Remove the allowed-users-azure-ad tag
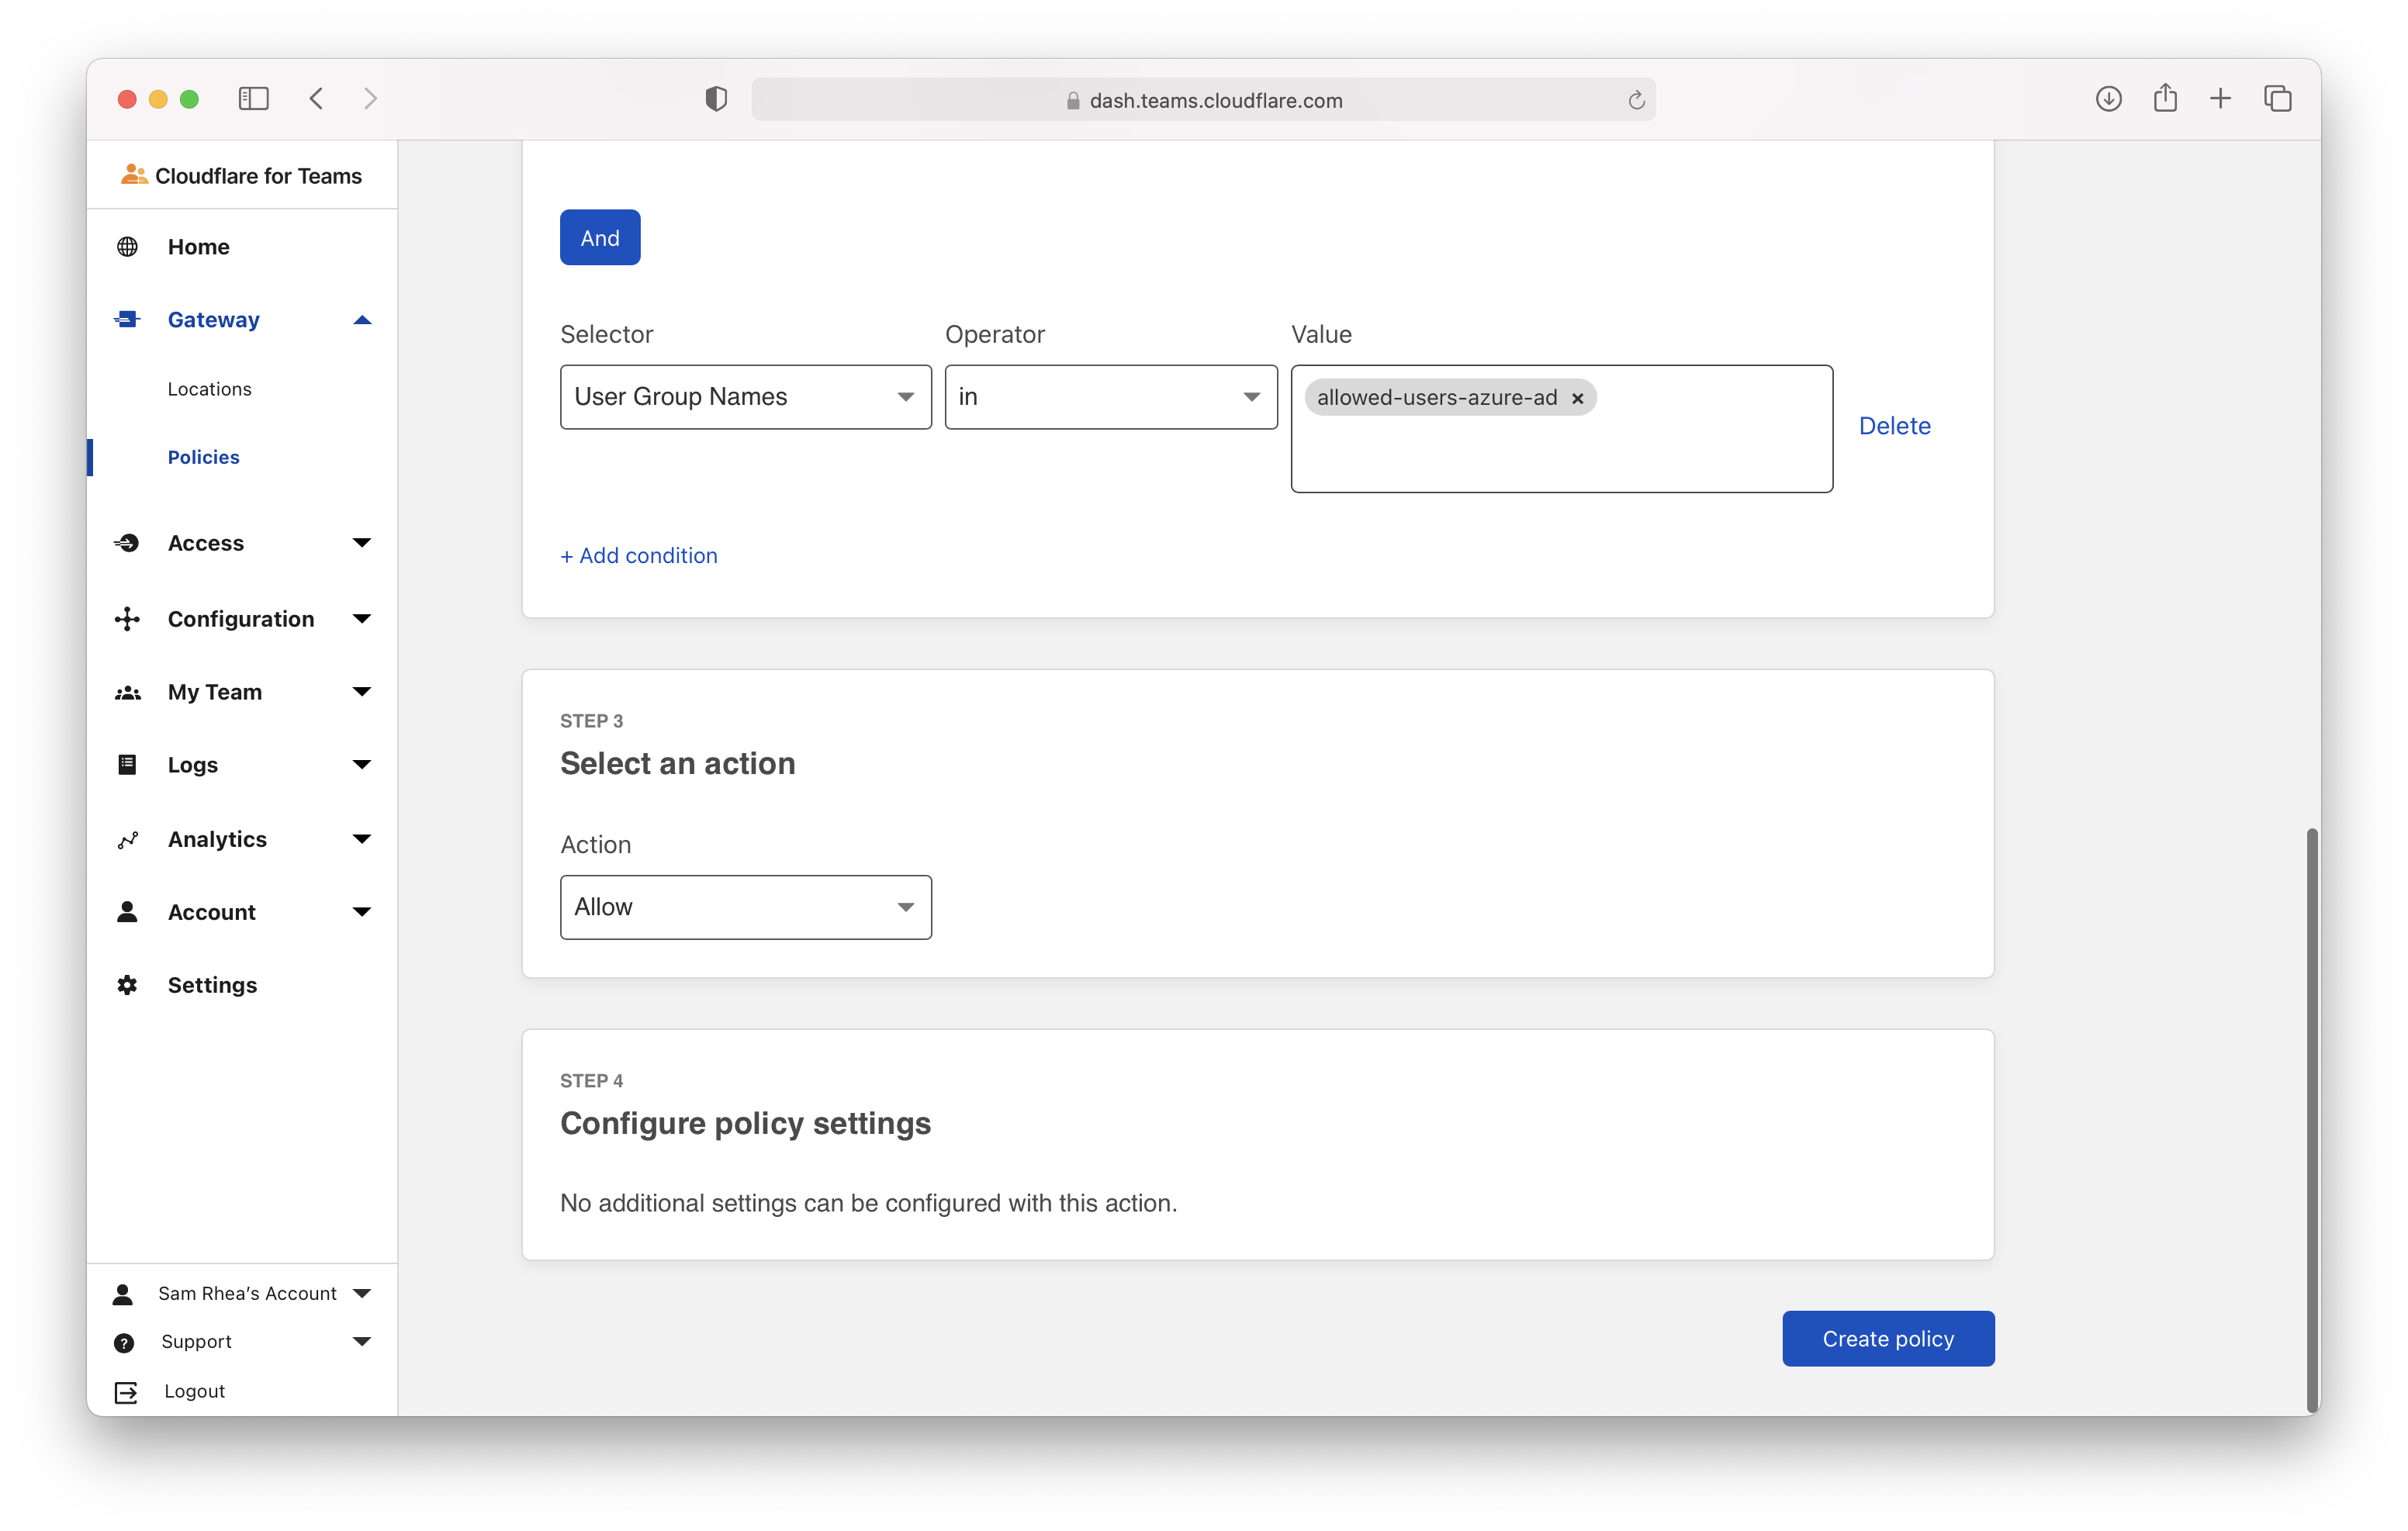Image resolution: width=2408 pixels, height=1531 pixels. [x=1578, y=398]
